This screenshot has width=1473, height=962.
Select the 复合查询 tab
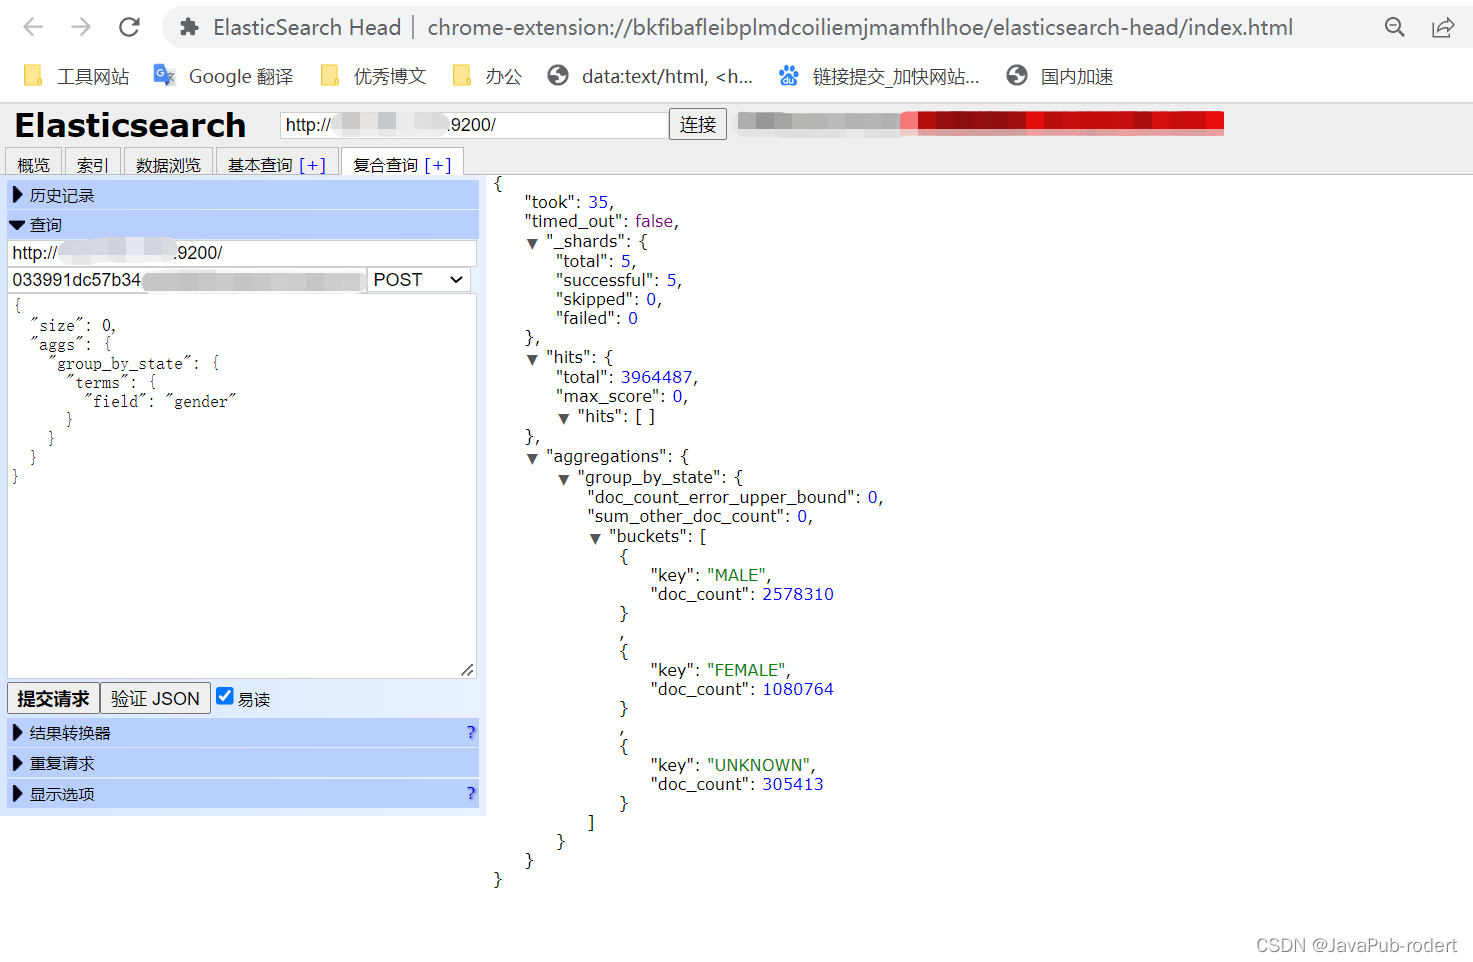coord(385,165)
